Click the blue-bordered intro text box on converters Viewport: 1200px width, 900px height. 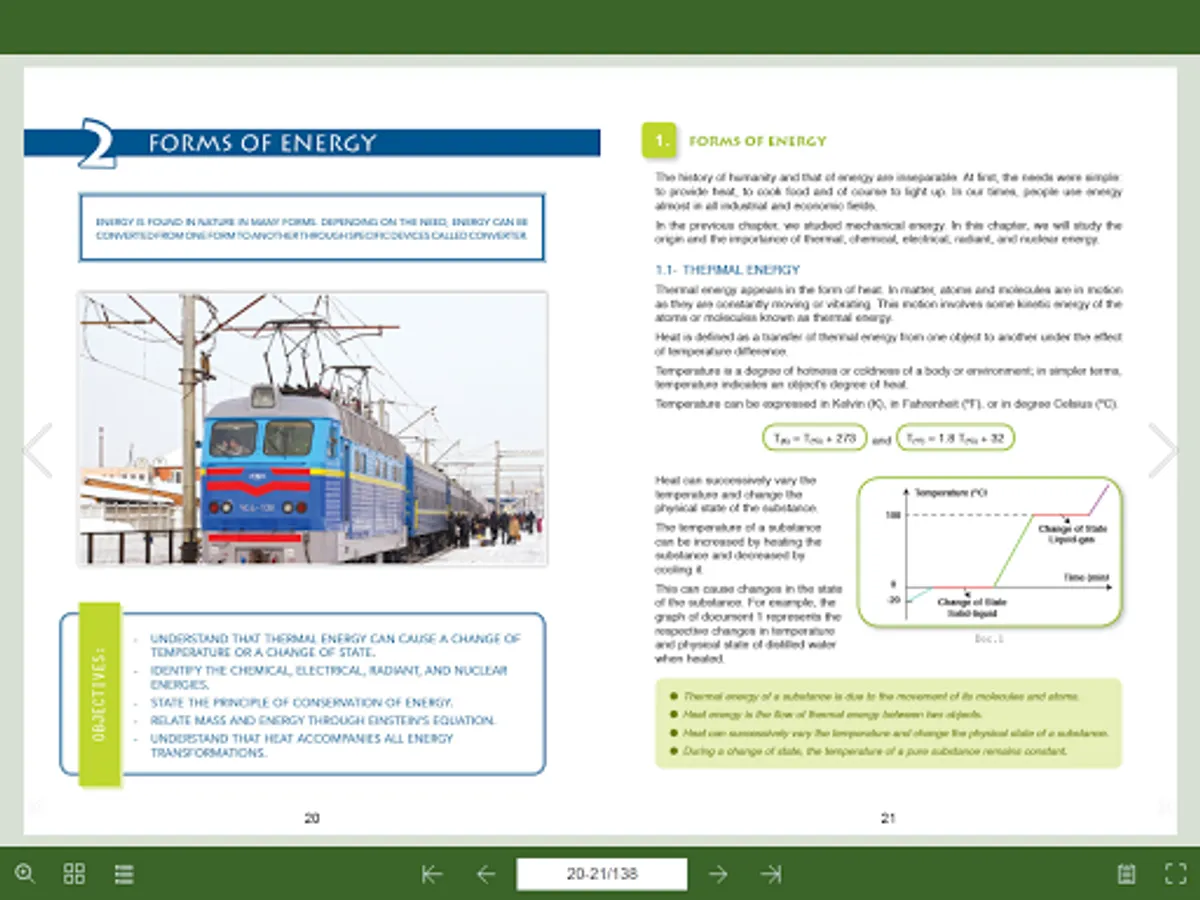click(312, 228)
